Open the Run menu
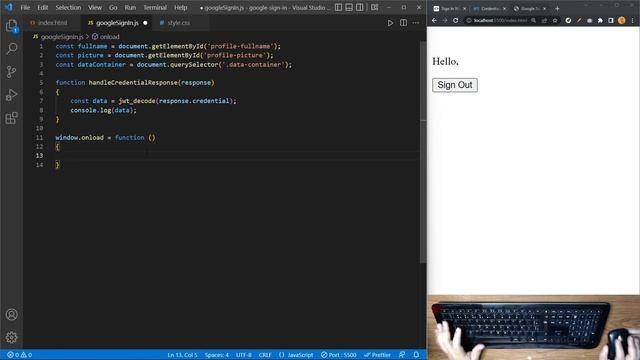This screenshot has width=640, height=360. tap(130, 7)
